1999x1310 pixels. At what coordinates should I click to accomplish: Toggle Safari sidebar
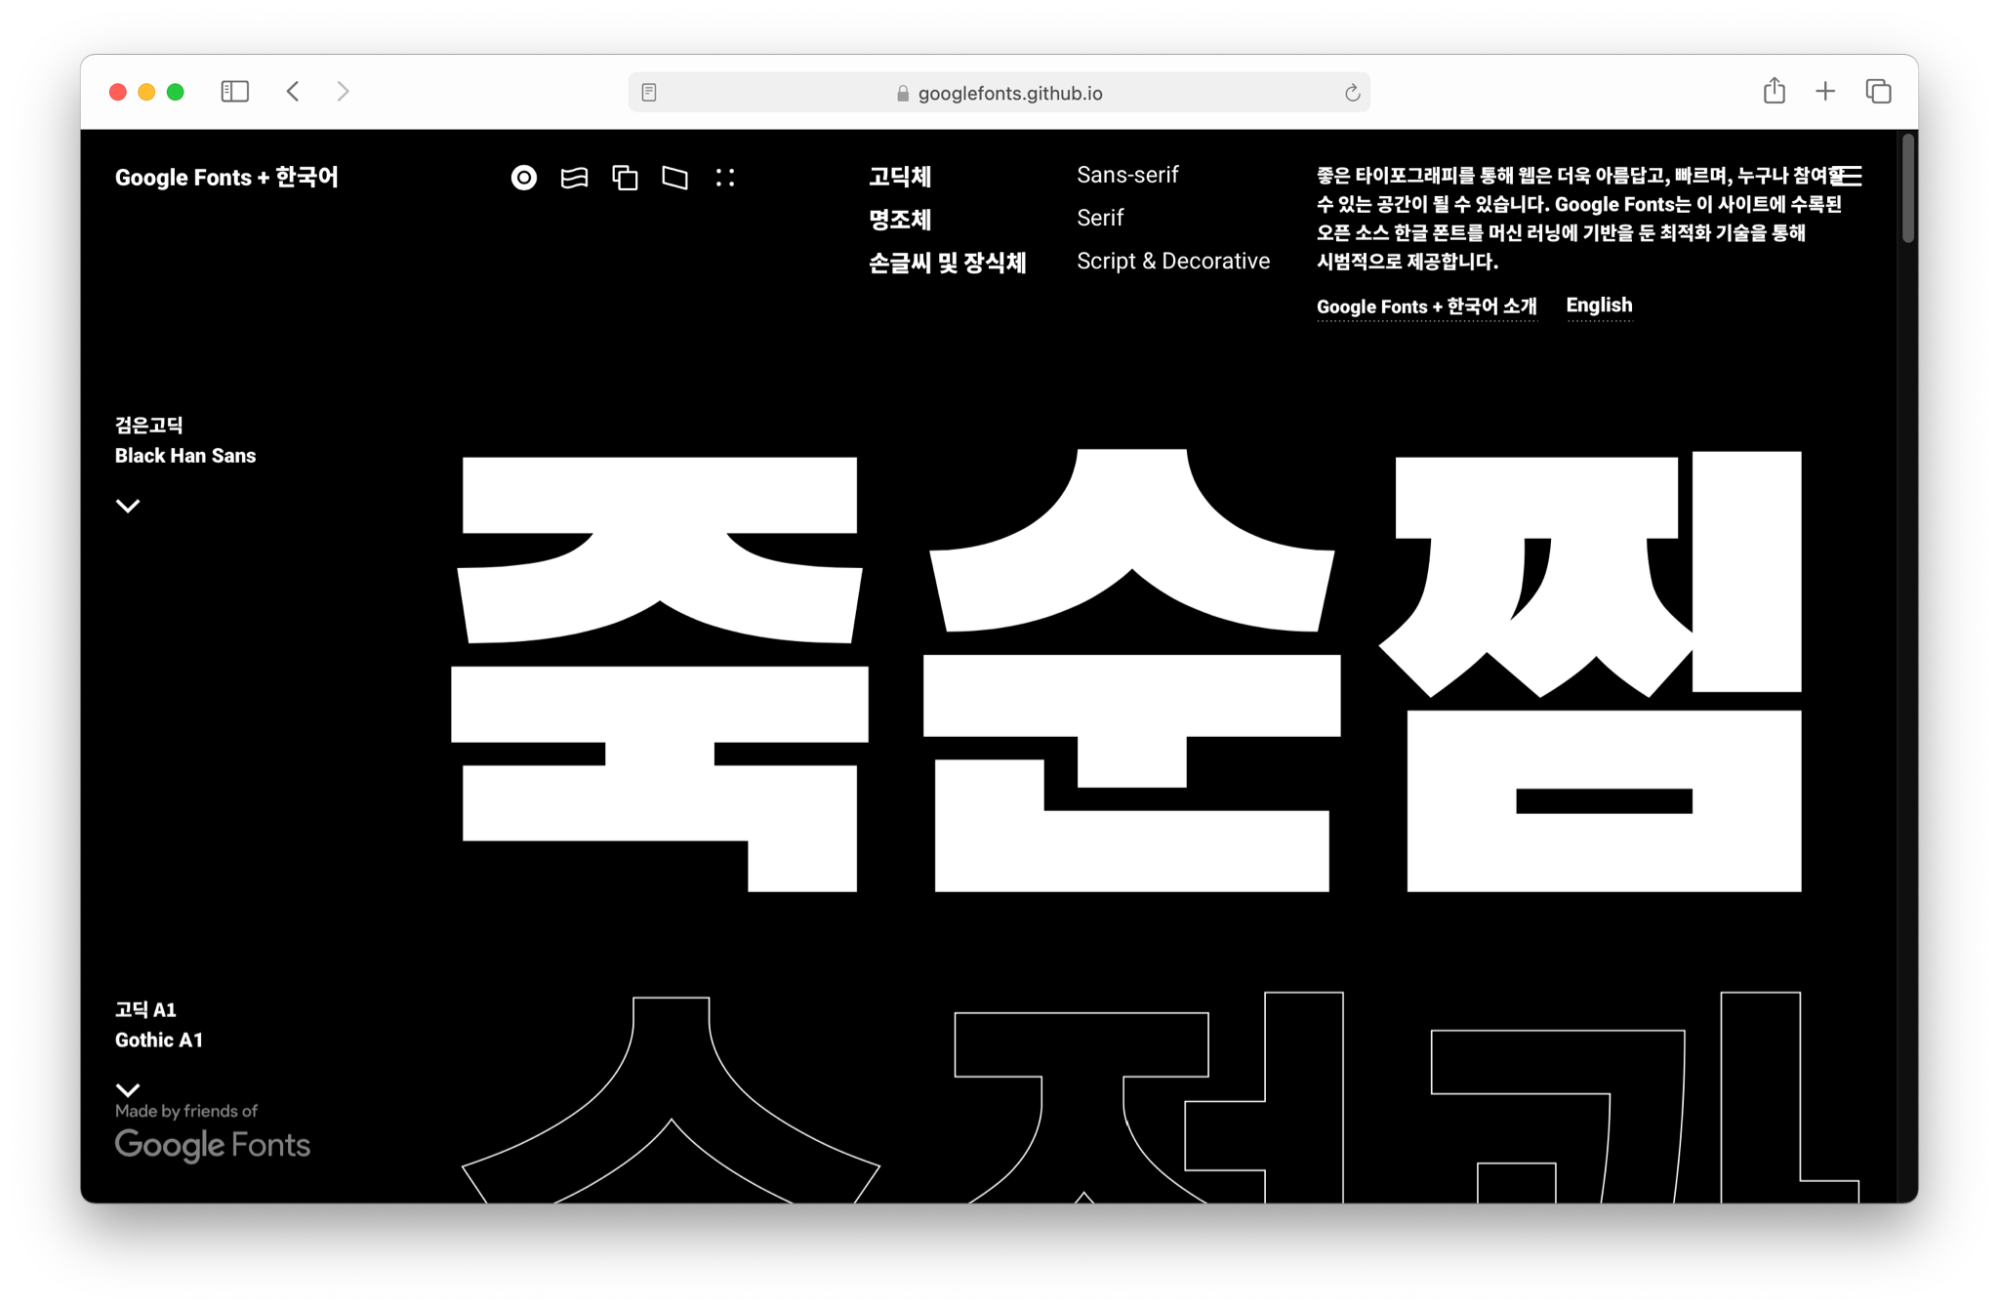point(235,92)
